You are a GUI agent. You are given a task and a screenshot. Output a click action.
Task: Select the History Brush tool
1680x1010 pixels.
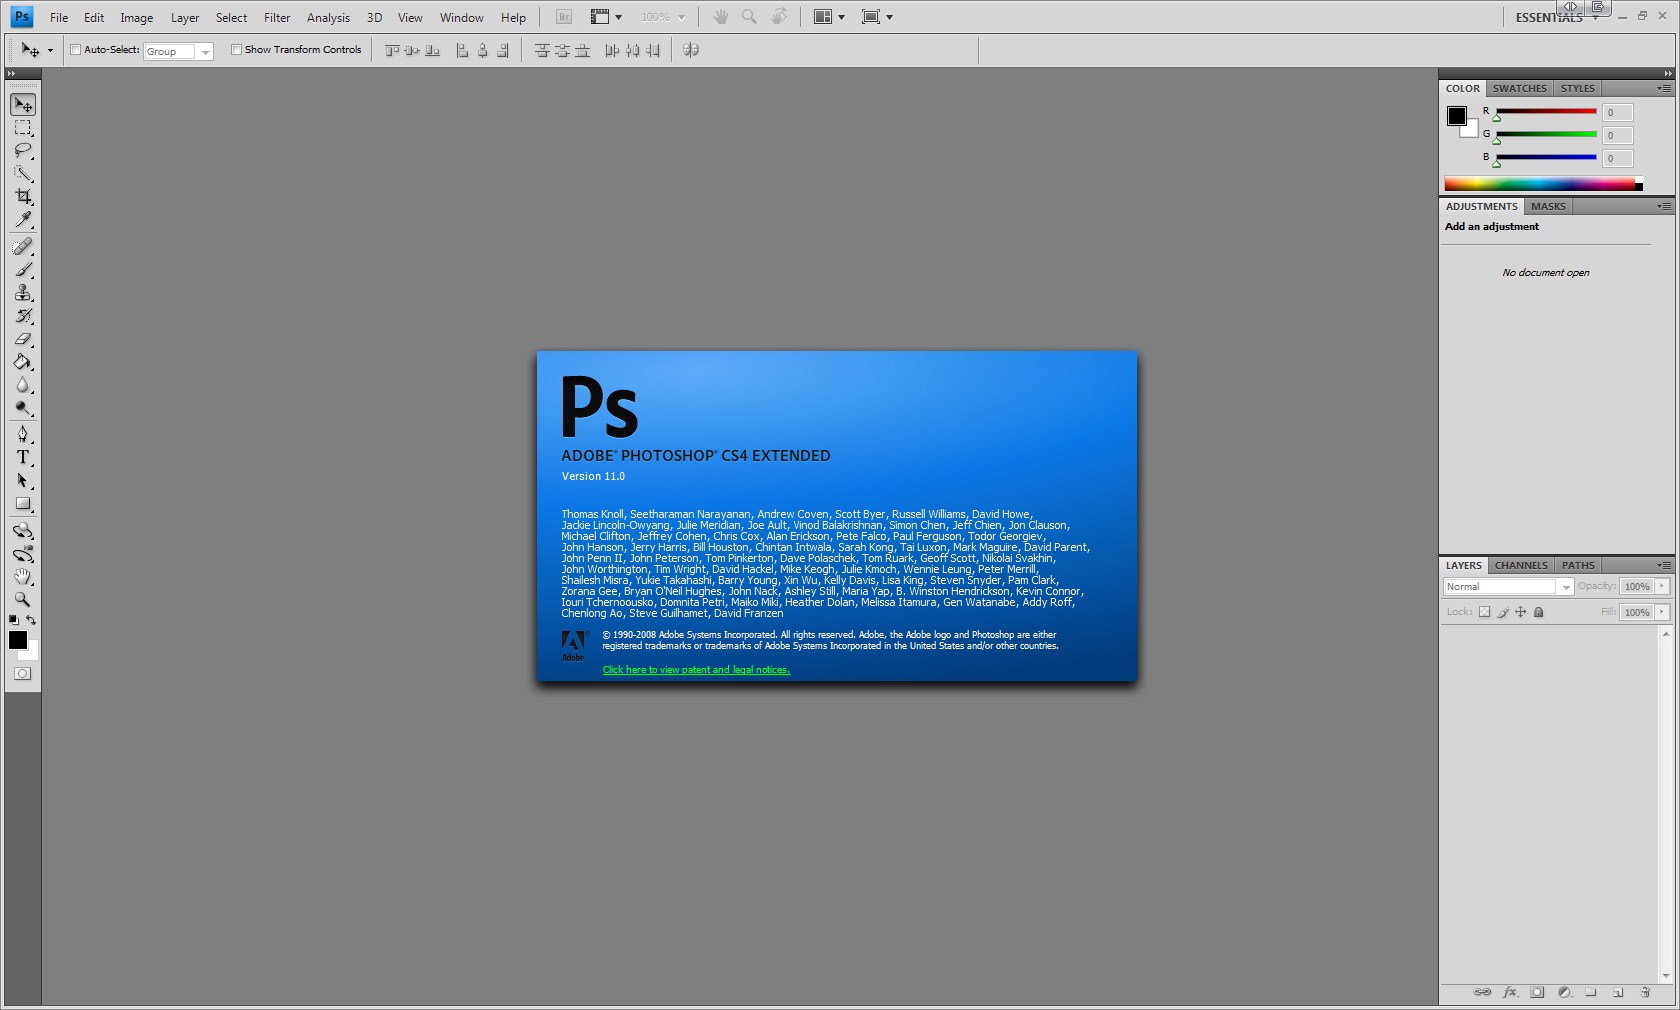click(23, 316)
